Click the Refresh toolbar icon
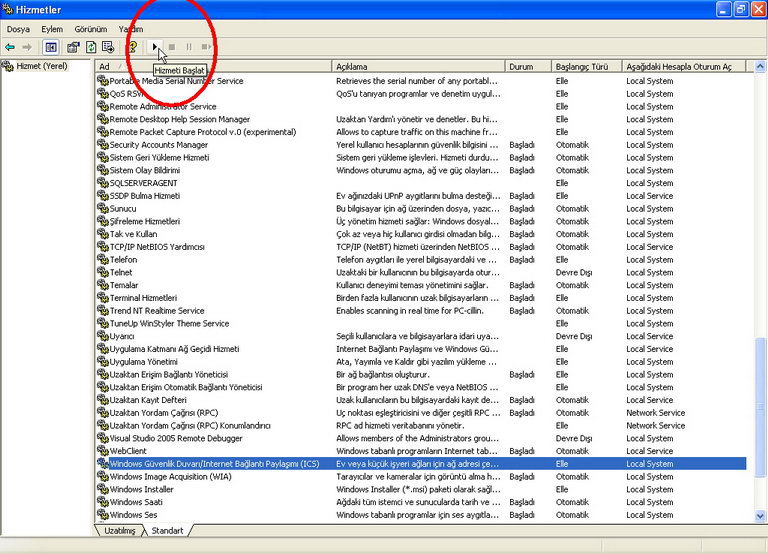 coord(91,47)
